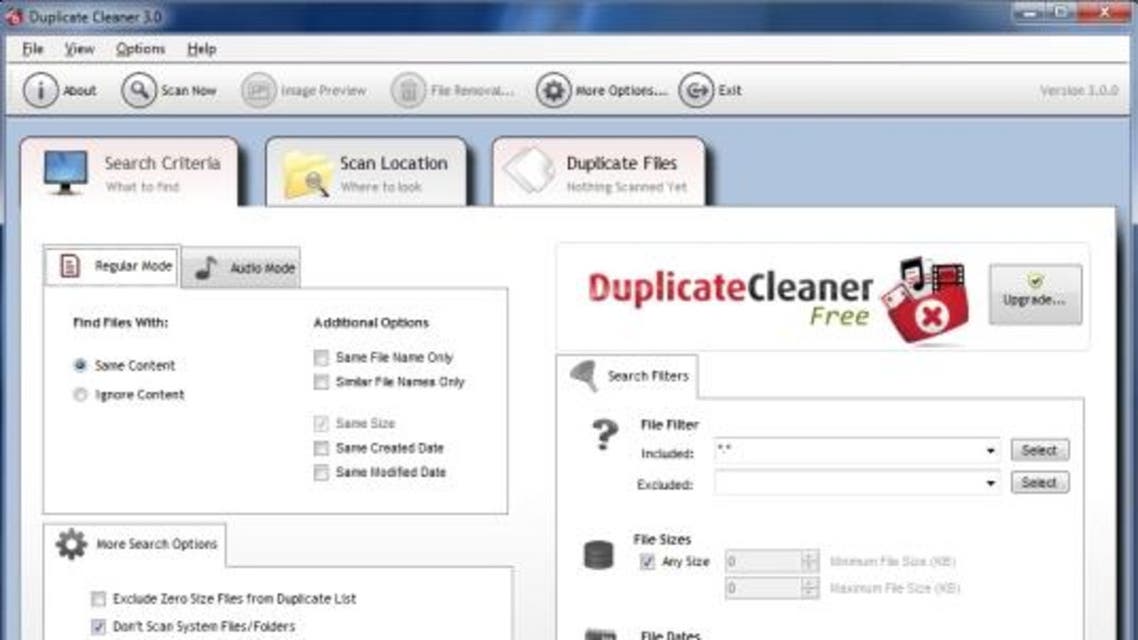Click Select button for Included filter
Viewport: 1138px width, 640px height.
[x=1039, y=451]
